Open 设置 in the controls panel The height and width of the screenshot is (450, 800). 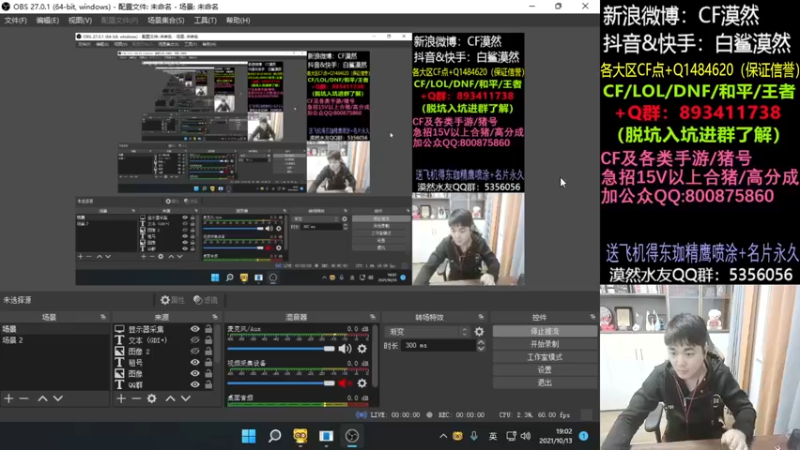pos(544,370)
